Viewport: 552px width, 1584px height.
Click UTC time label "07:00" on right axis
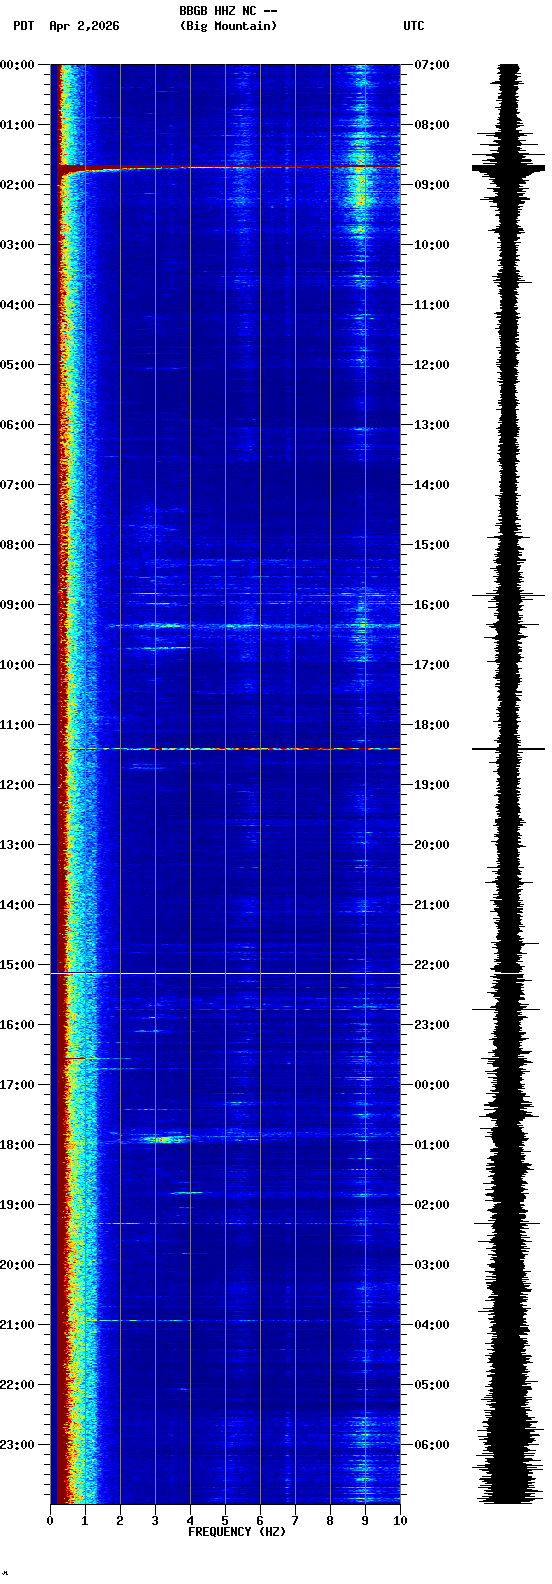pos(432,65)
